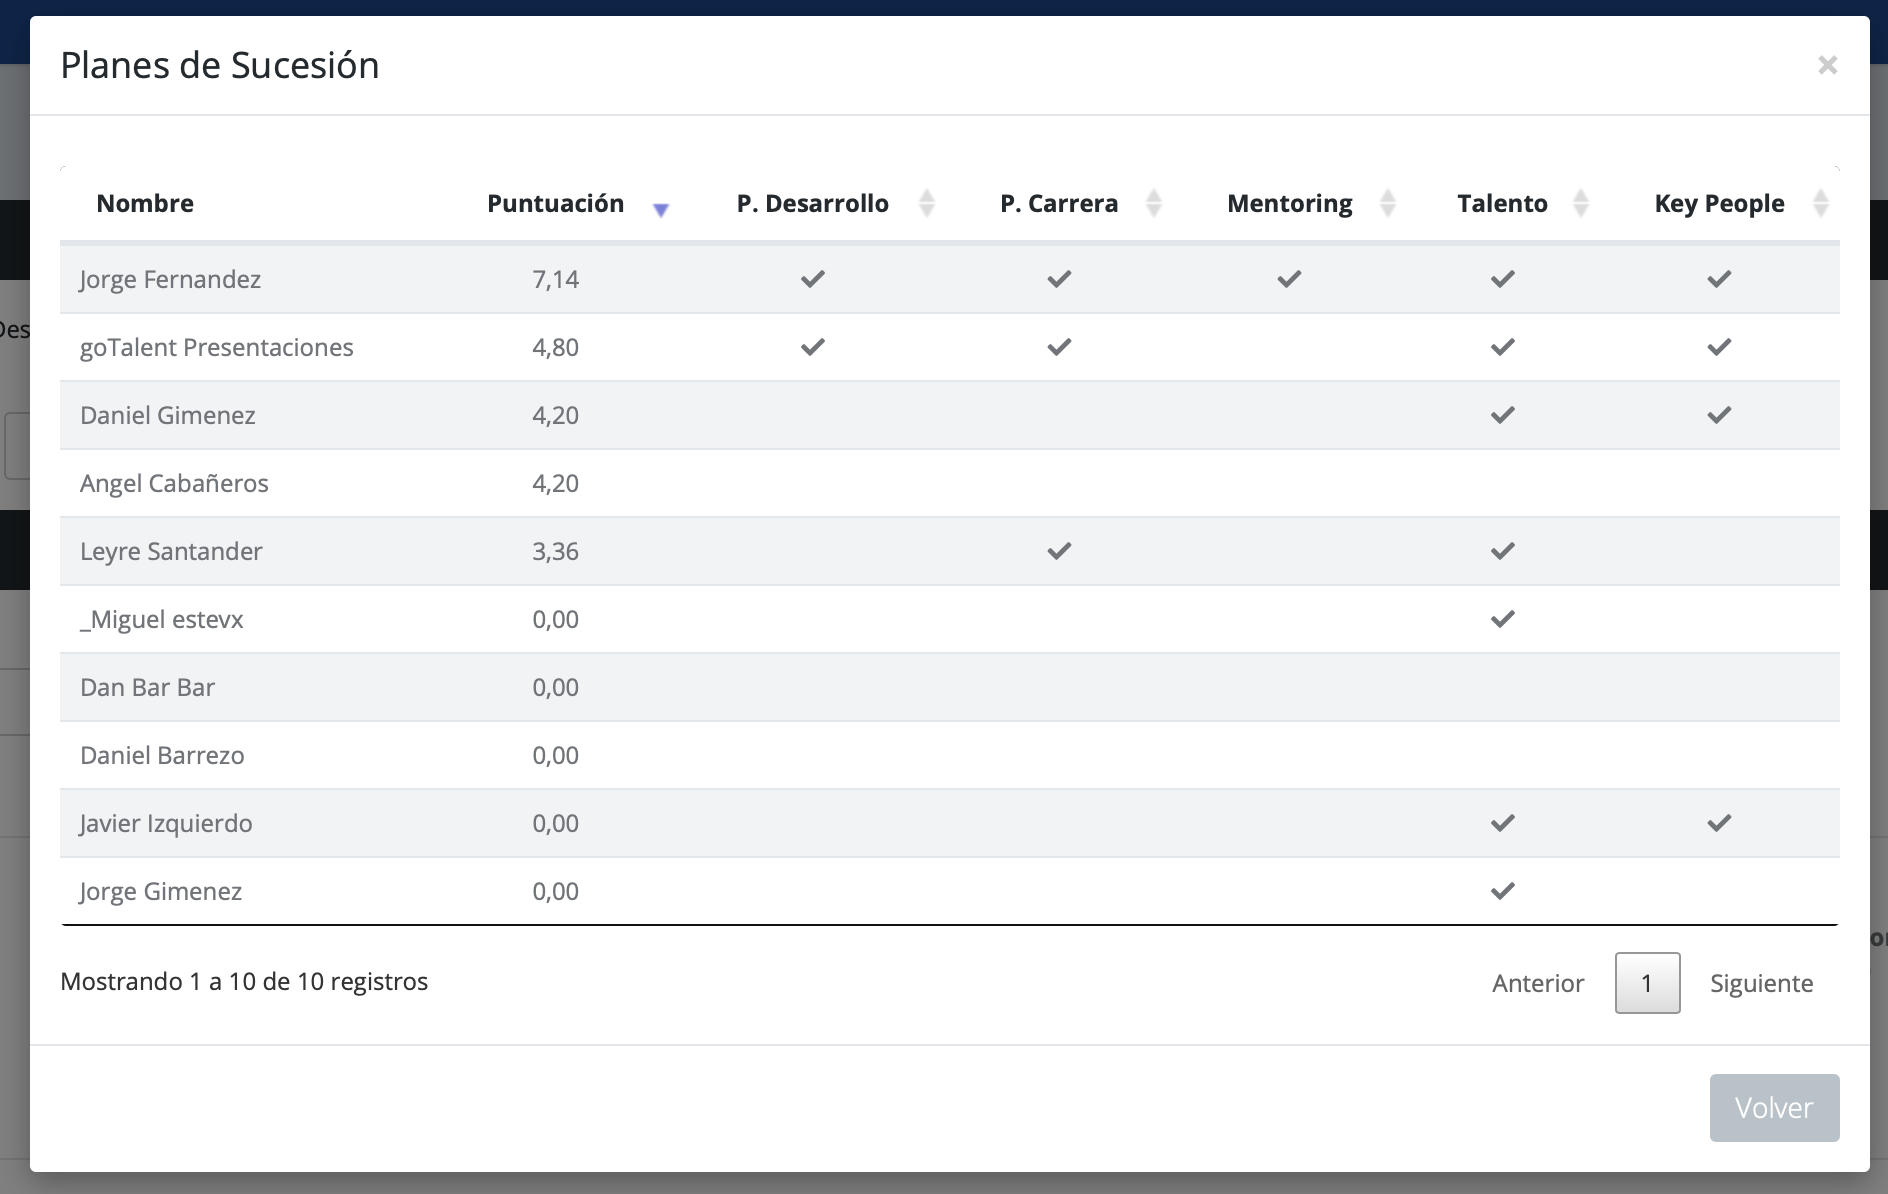Click the Planes de Sucesión title
The height and width of the screenshot is (1194, 1888).
pyautogui.click(x=220, y=65)
